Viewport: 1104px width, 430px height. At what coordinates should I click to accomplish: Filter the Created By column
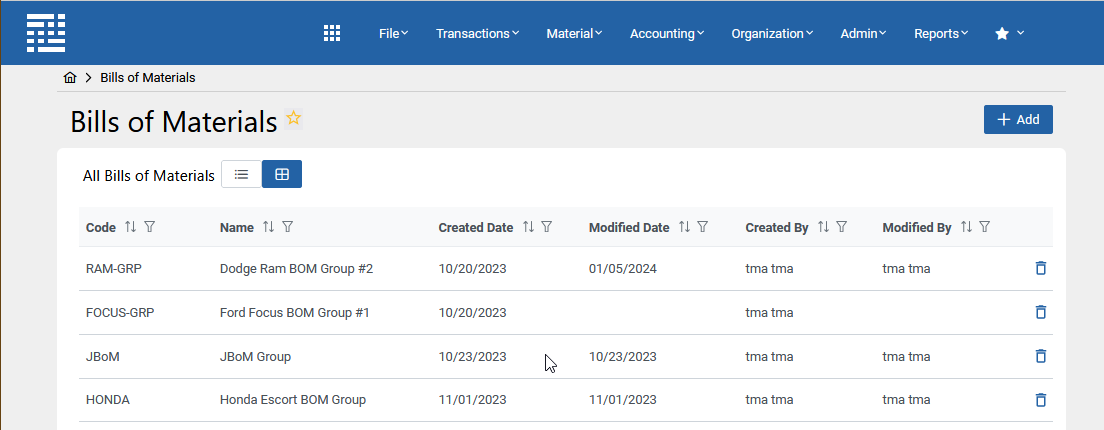pos(841,227)
